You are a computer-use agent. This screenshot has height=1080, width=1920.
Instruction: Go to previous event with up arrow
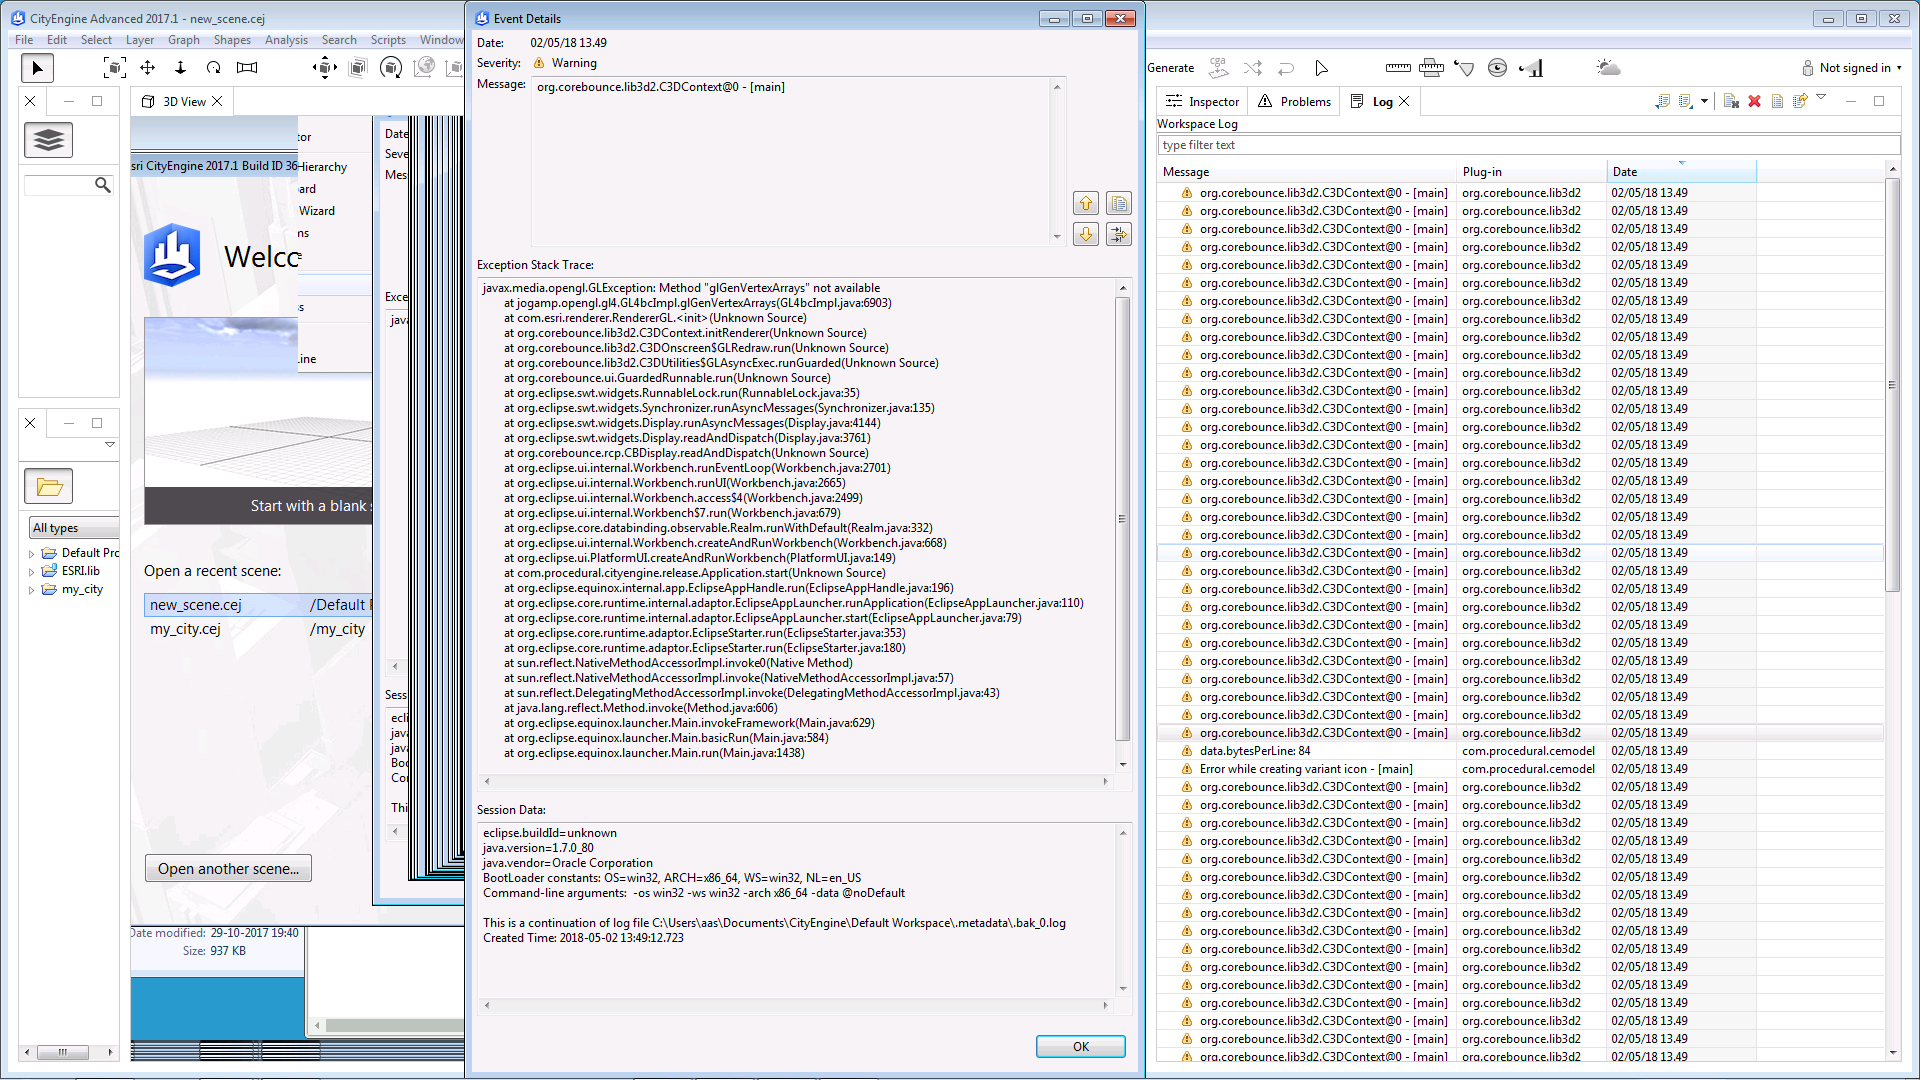[x=1086, y=203]
